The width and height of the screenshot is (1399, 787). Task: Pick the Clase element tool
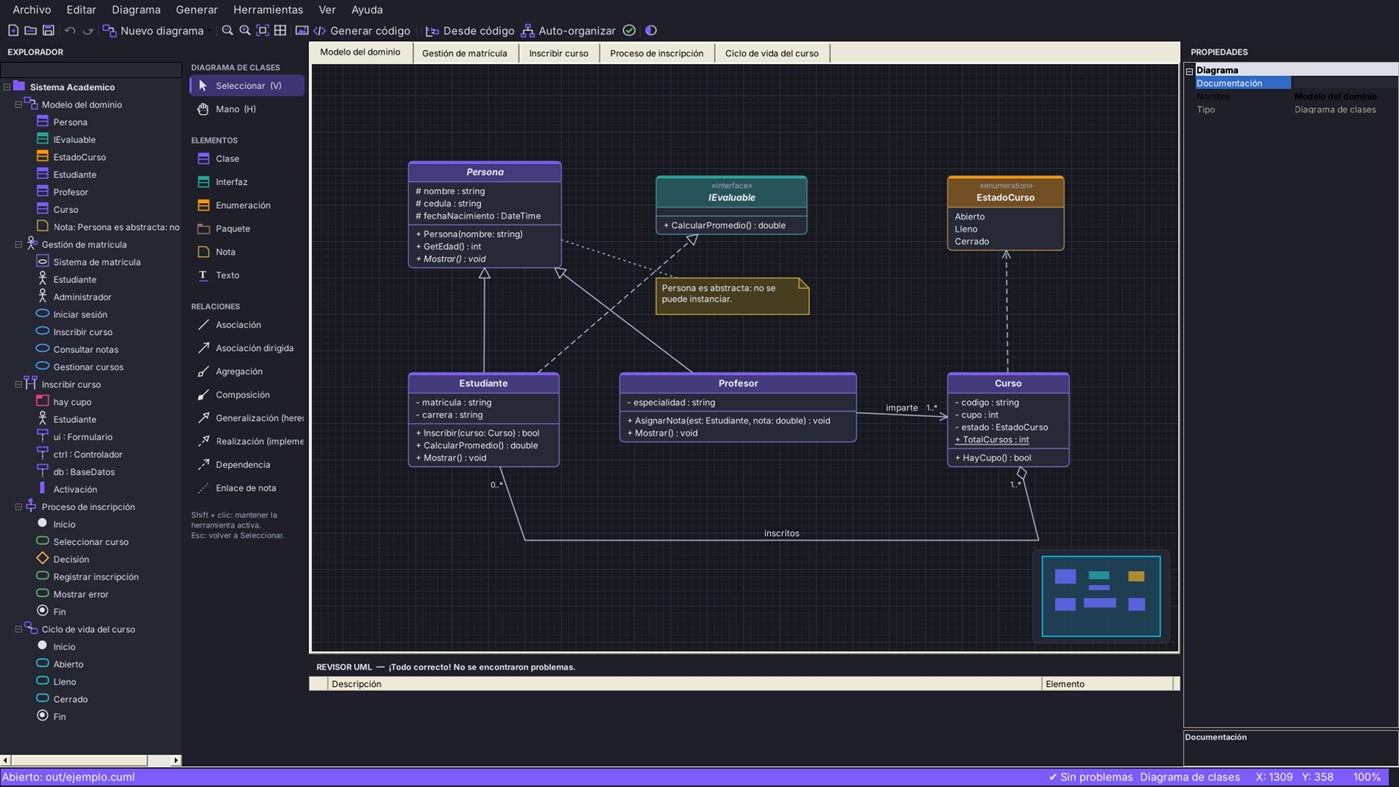coord(246,158)
